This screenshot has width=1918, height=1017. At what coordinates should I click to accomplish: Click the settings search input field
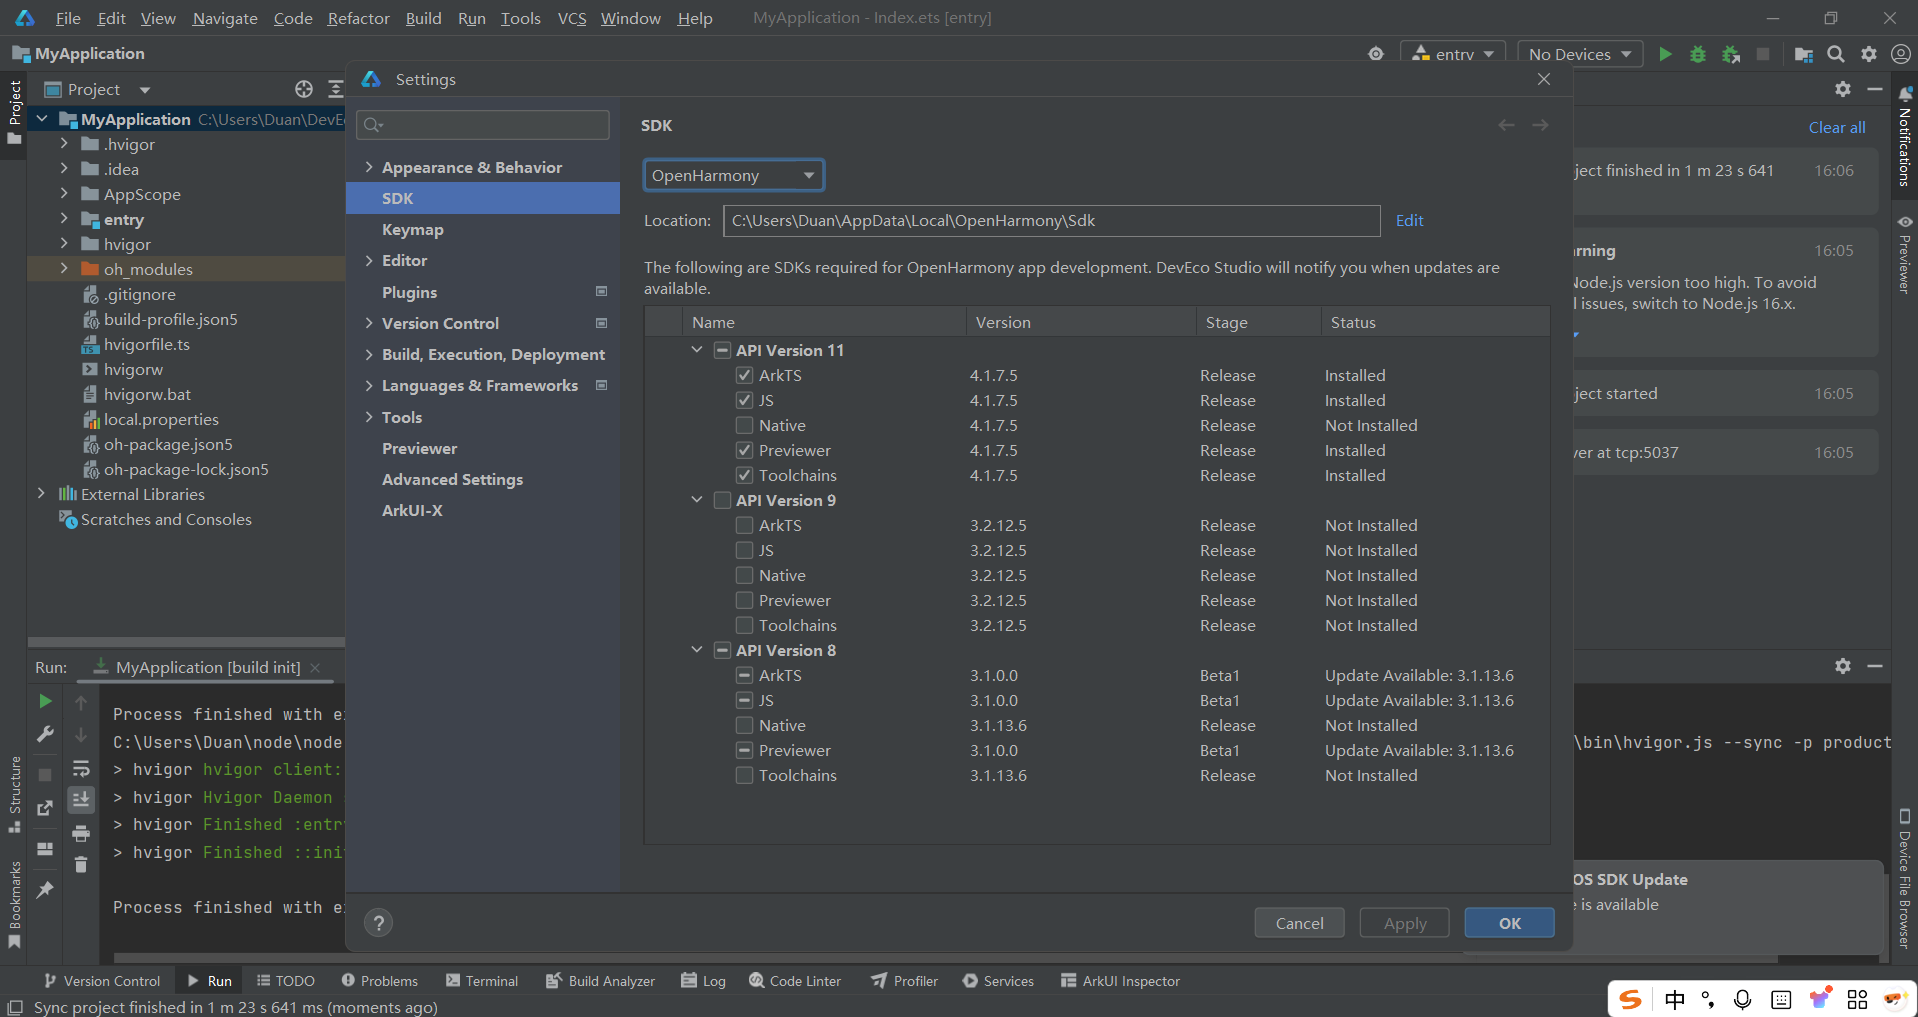point(483,124)
